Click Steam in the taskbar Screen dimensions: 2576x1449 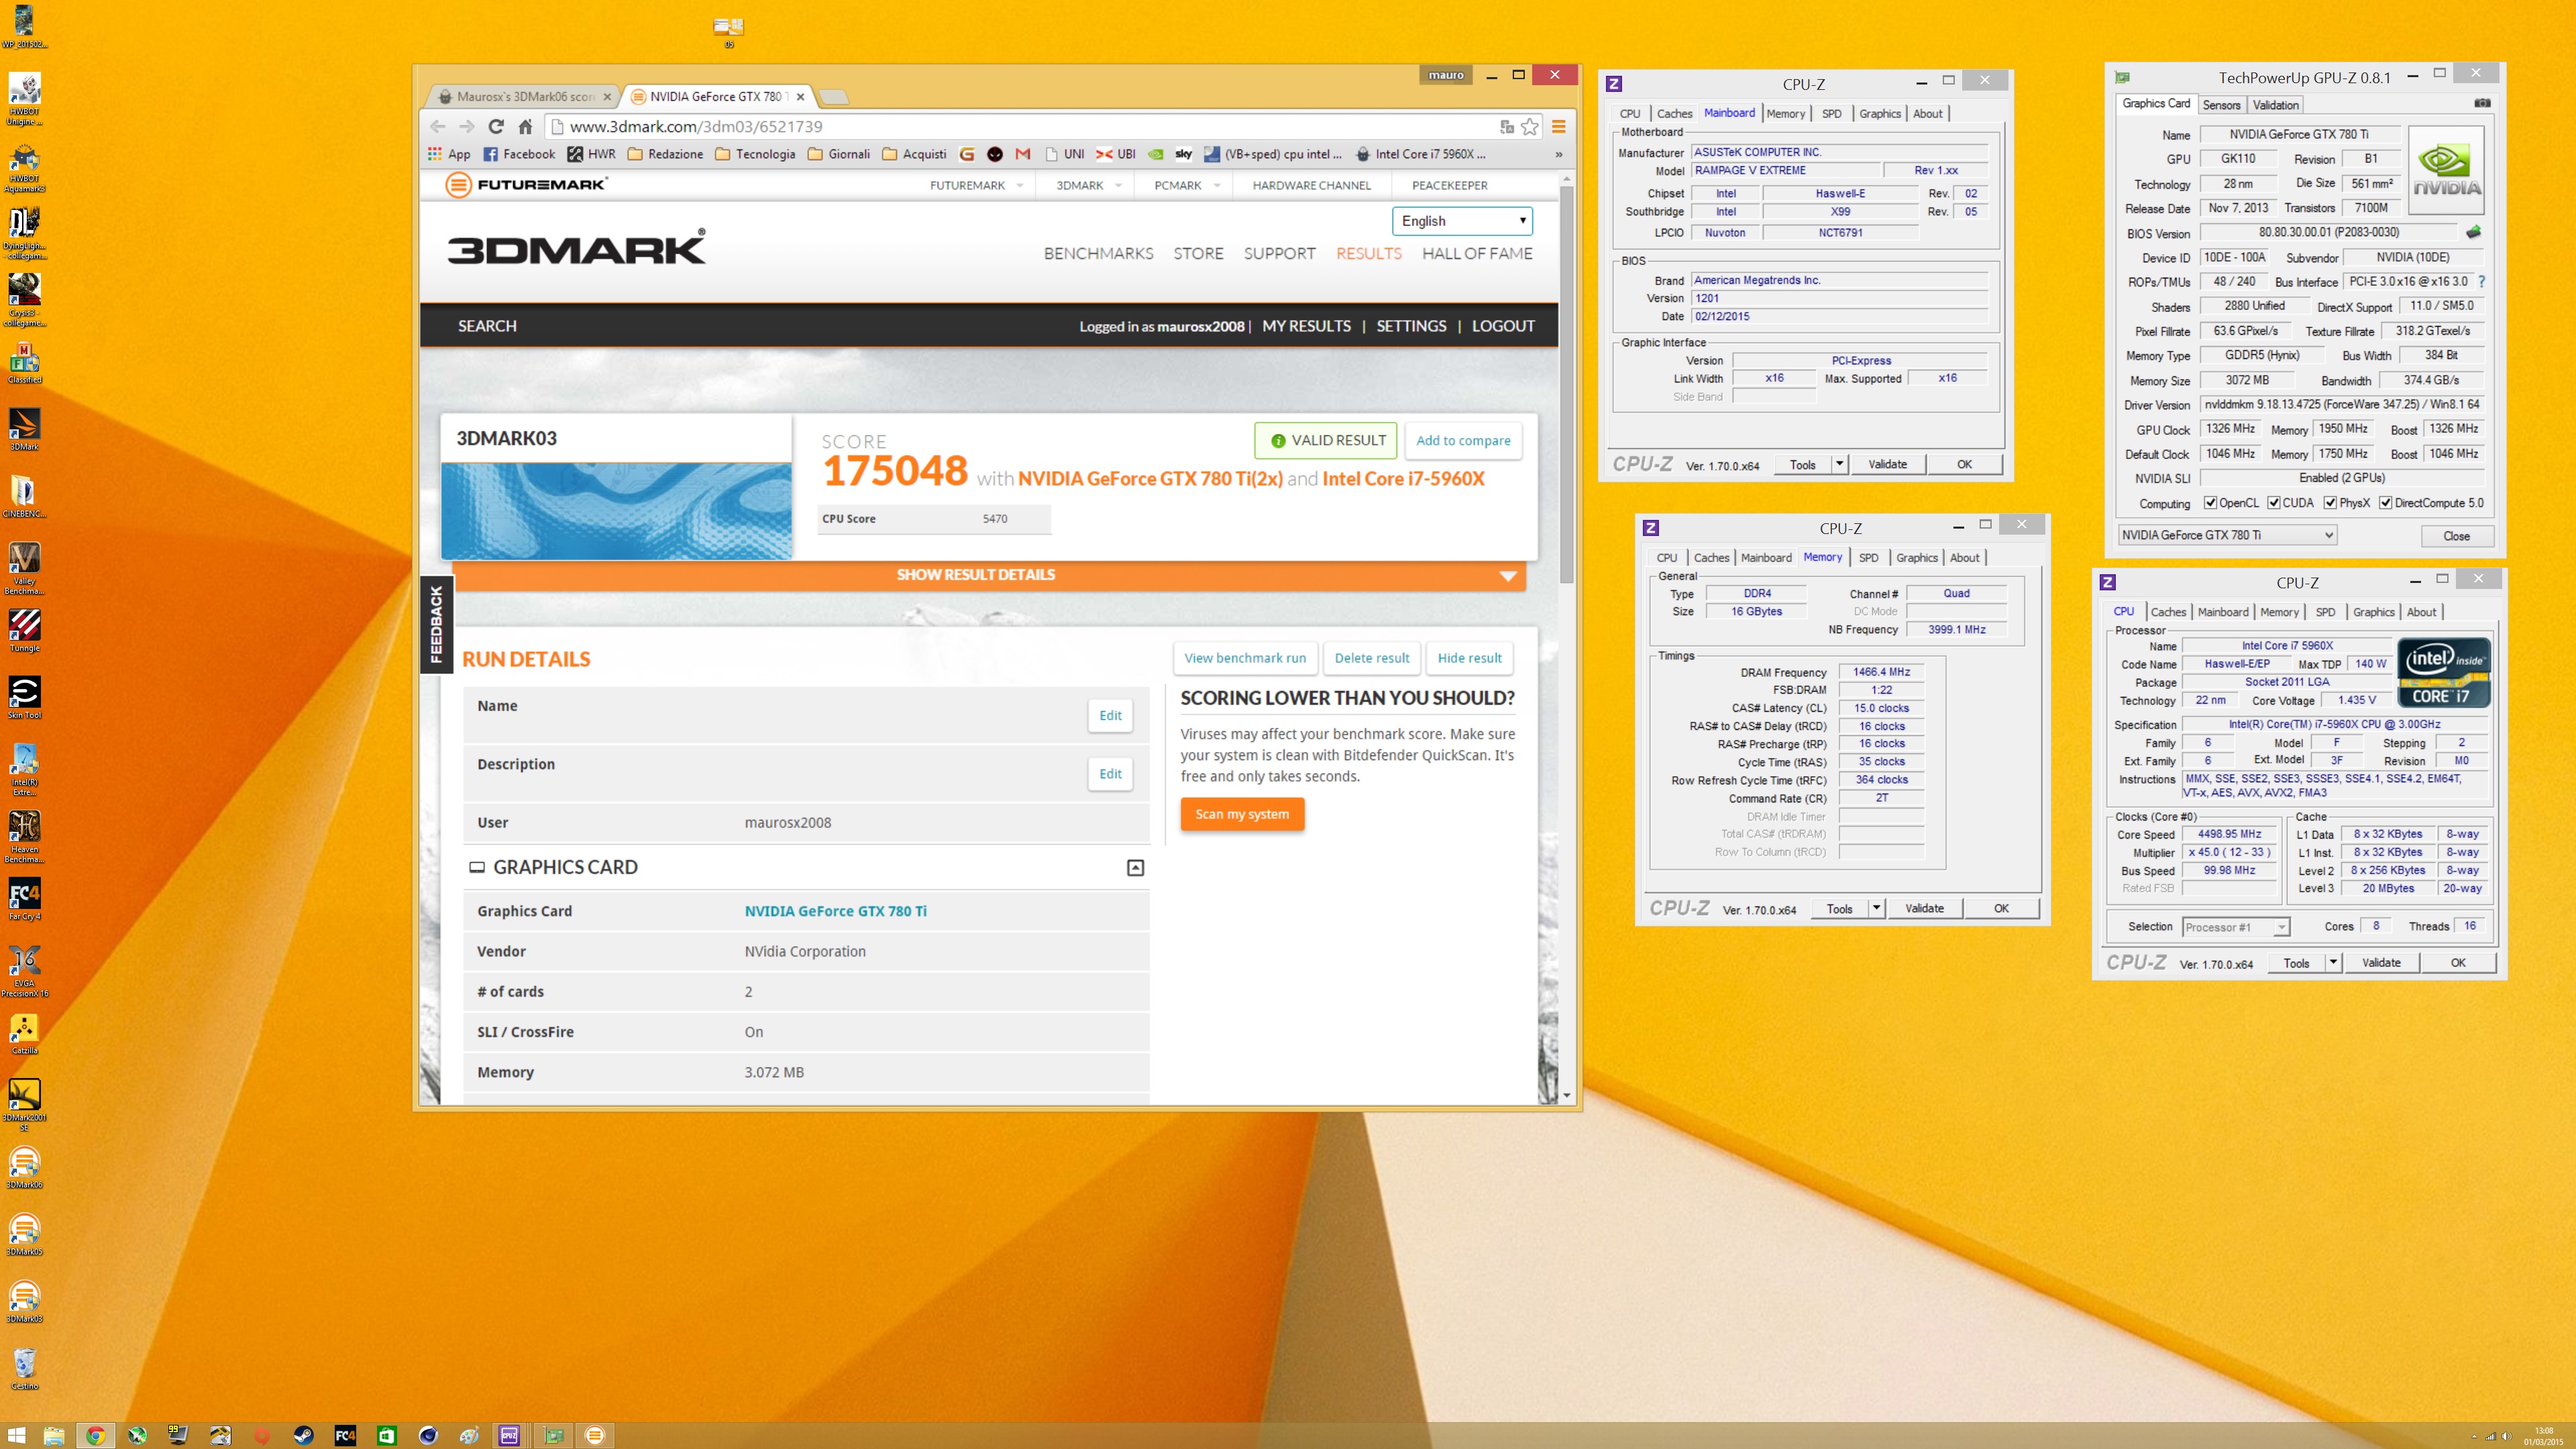coord(303,1435)
